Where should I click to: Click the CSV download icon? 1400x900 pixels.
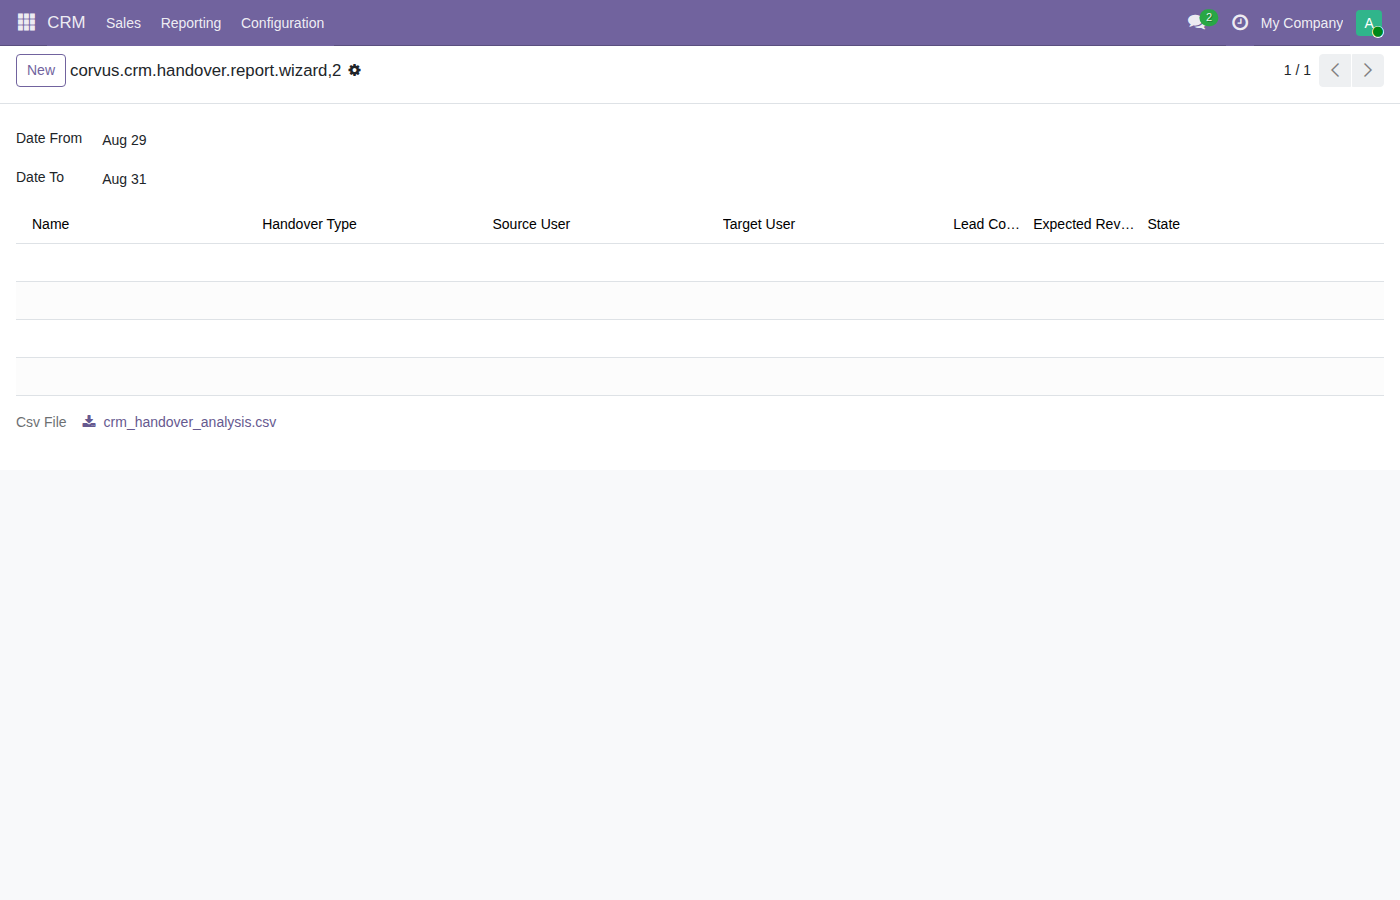pos(89,421)
